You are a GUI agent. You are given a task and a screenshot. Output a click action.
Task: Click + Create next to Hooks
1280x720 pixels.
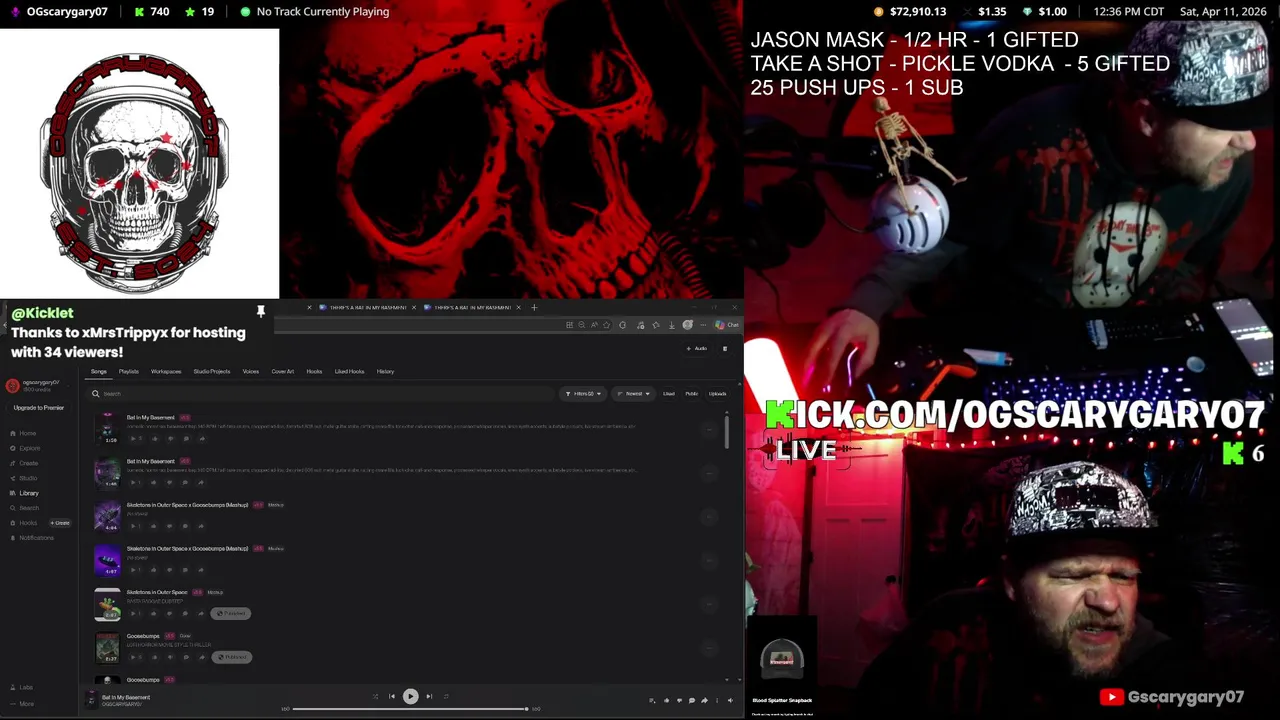[x=61, y=523]
